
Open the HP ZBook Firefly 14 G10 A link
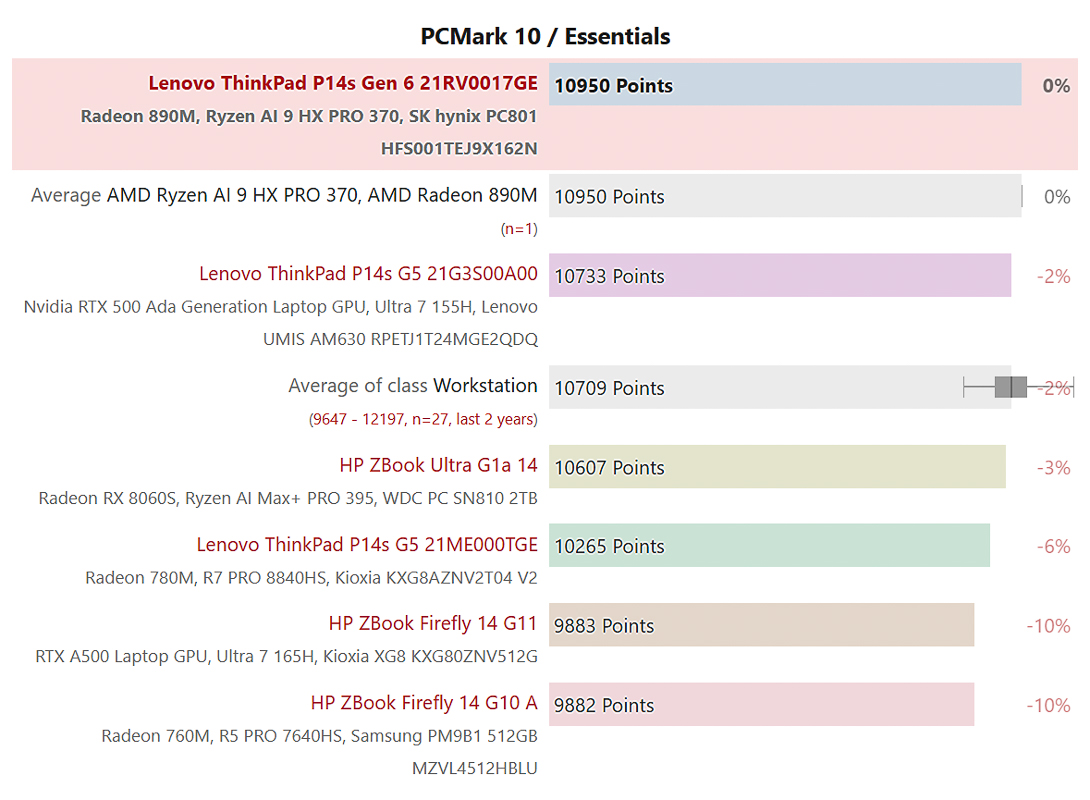424,703
